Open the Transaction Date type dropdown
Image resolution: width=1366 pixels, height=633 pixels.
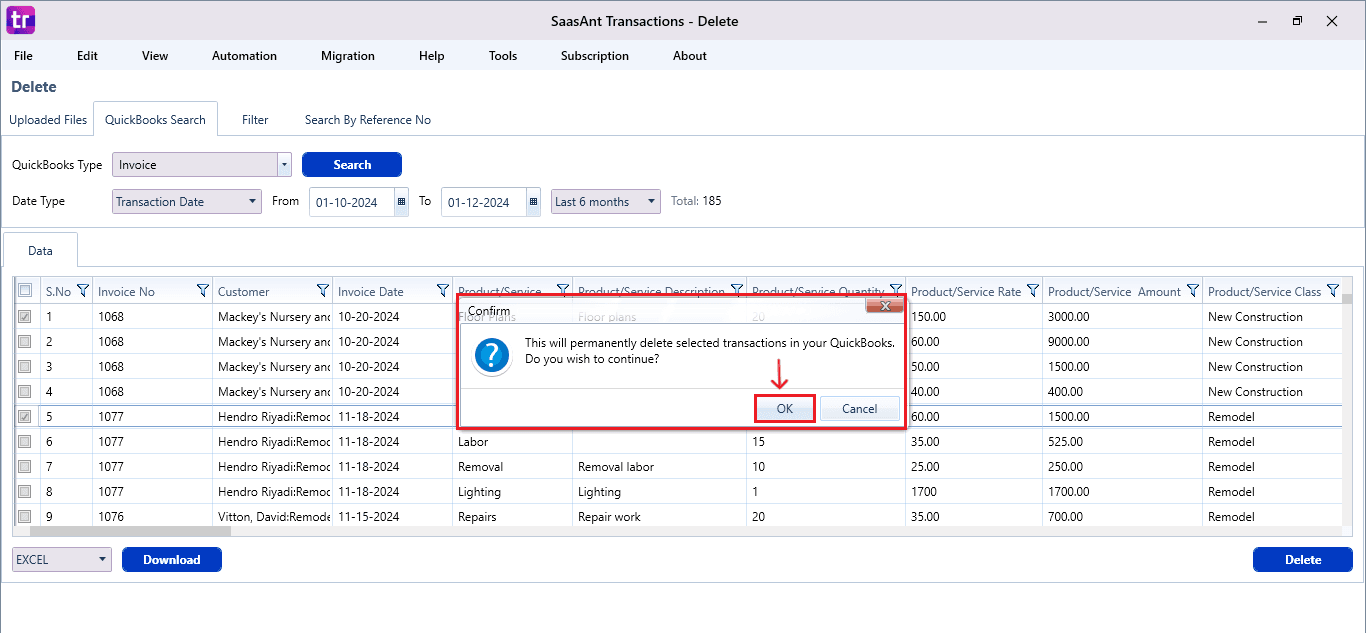pyautogui.click(x=252, y=202)
